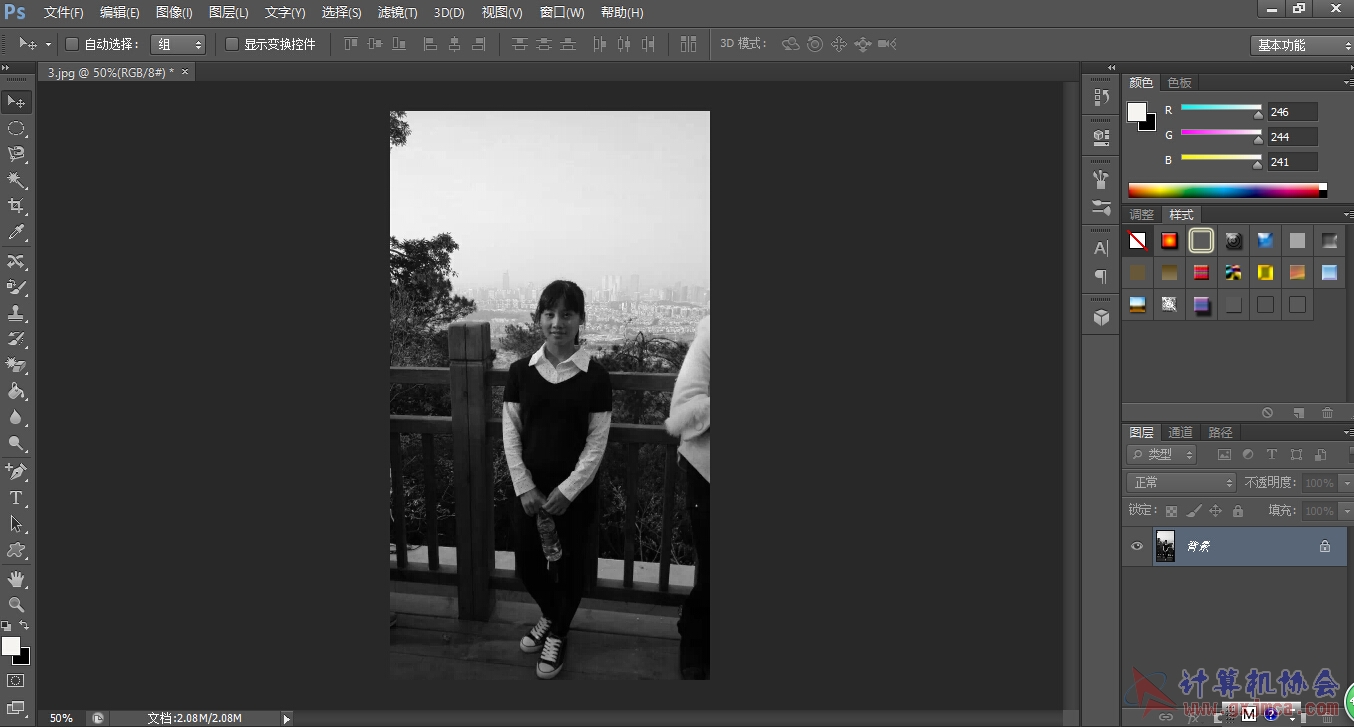Select the Patch healing tool
1354x727 pixels.
tap(16, 261)
